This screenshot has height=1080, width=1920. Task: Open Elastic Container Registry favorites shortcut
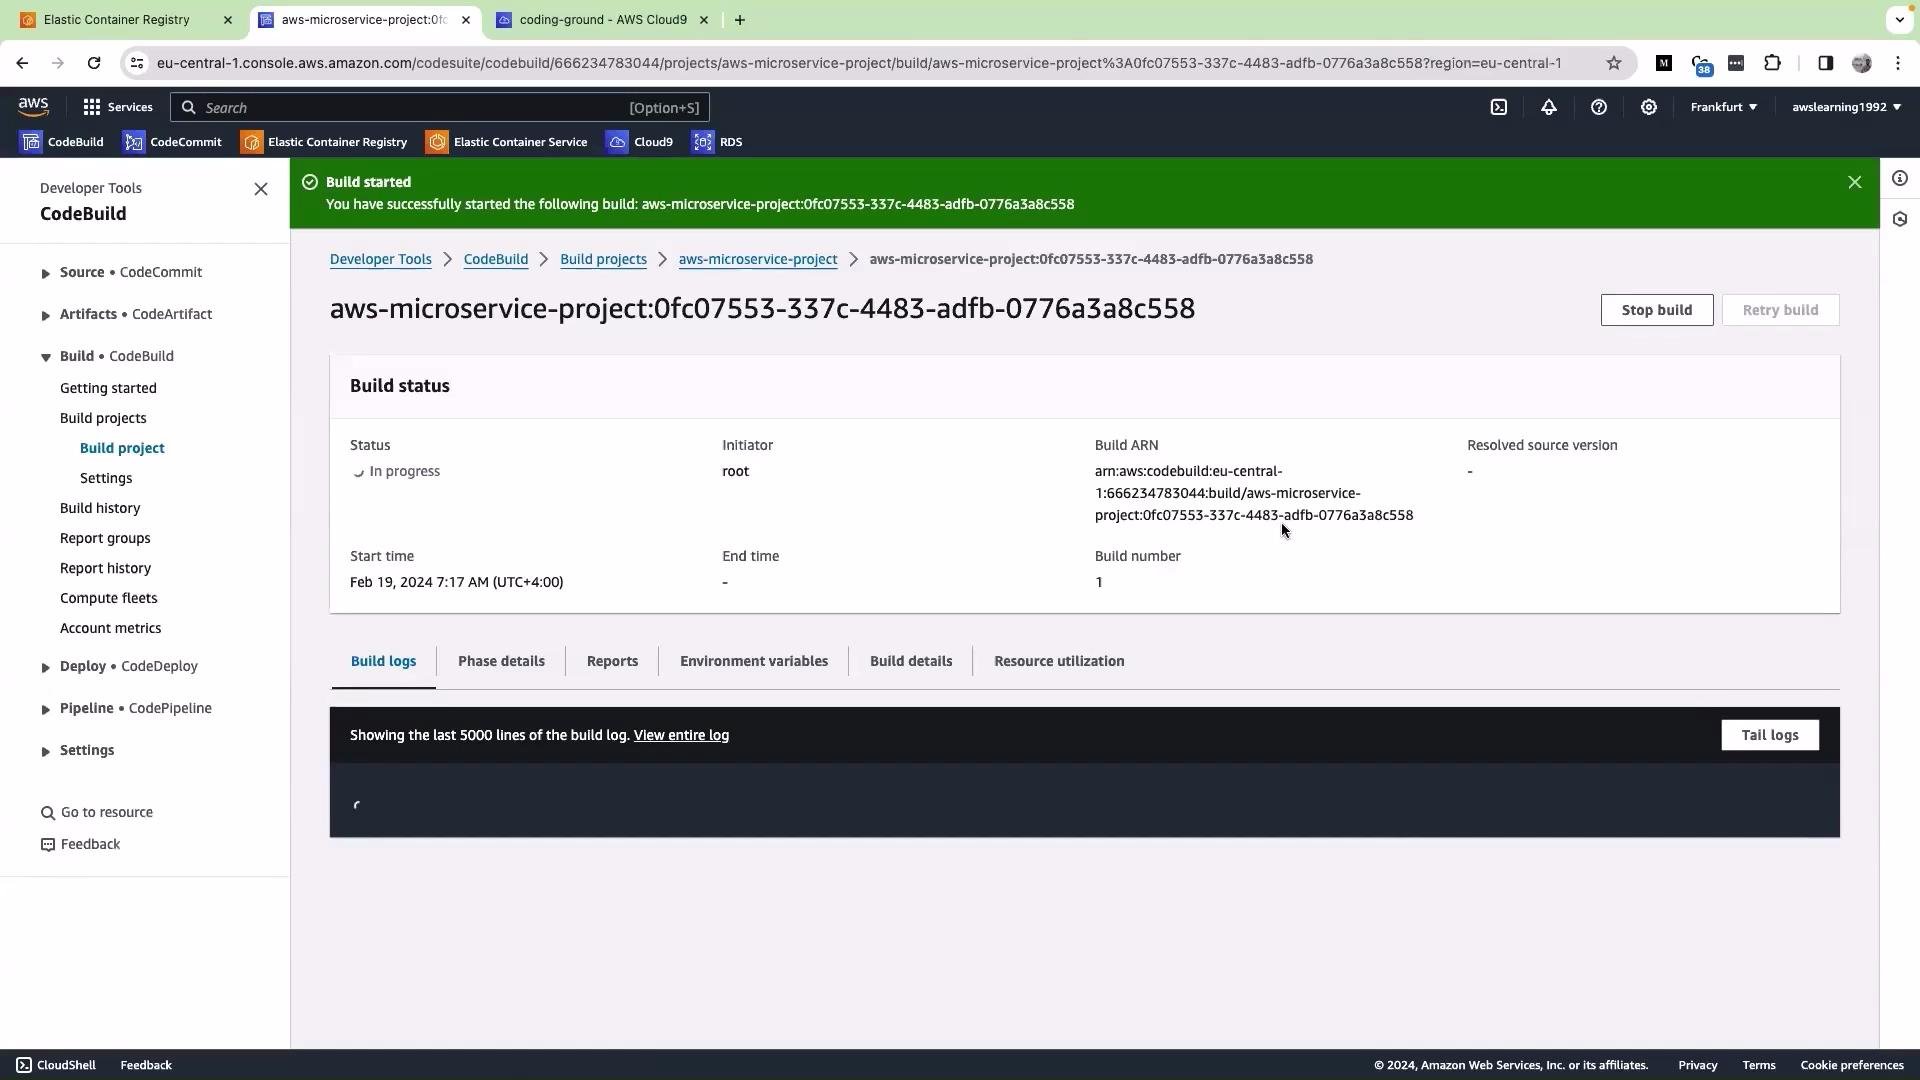tap(324, 142)
